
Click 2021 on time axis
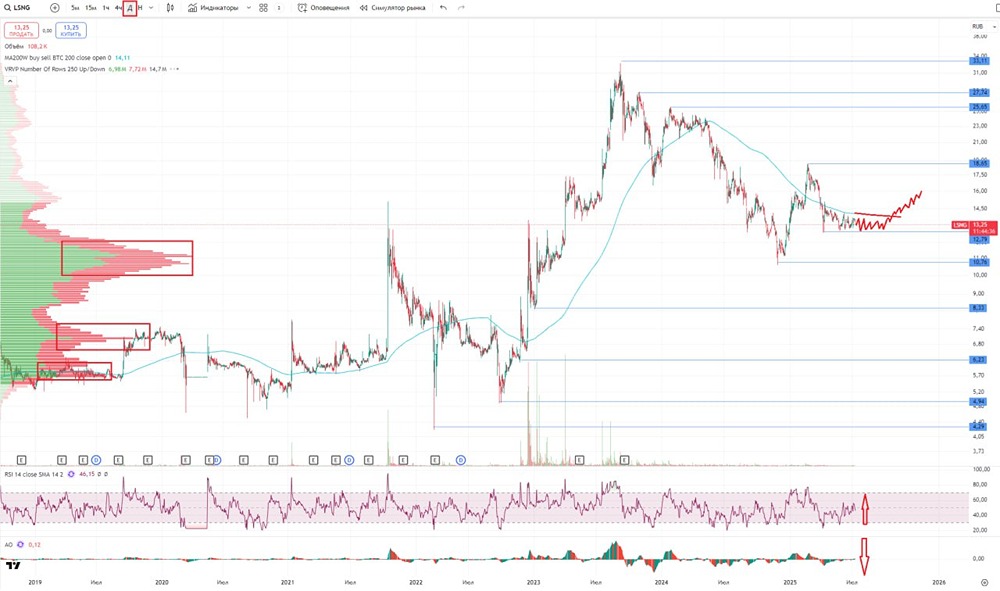coord(288,582)
